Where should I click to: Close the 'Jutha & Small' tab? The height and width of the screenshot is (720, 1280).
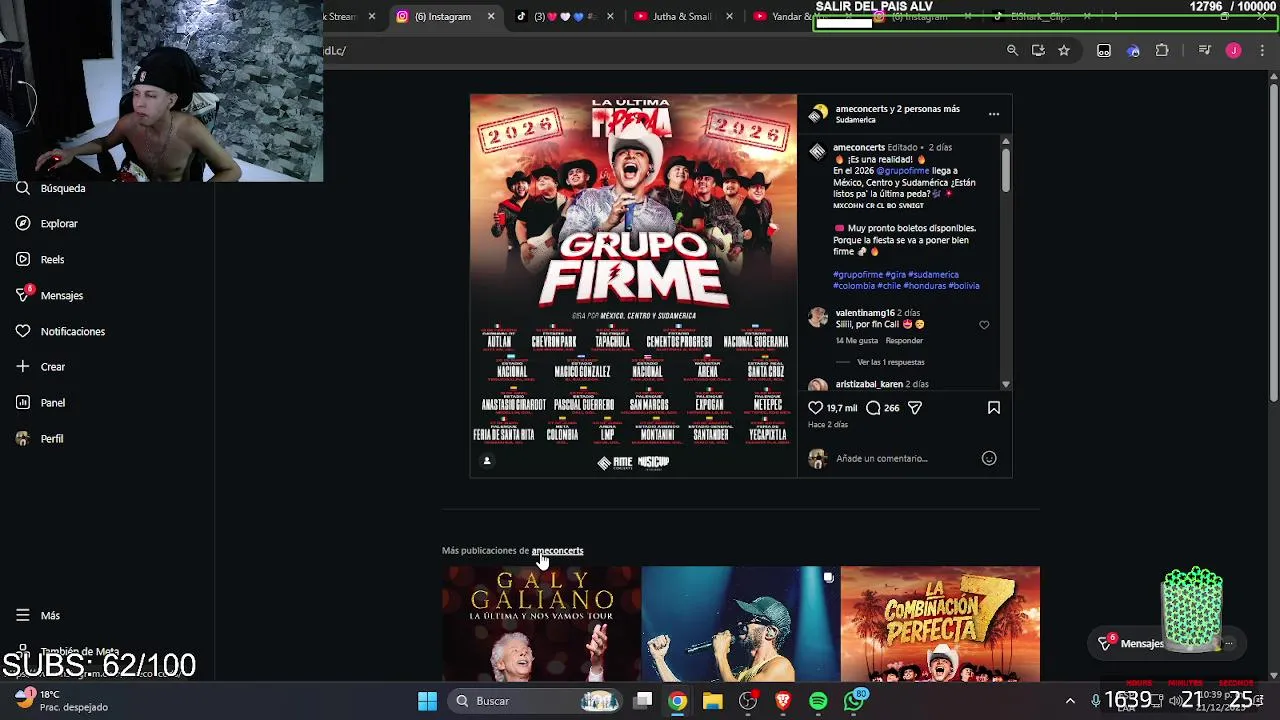729,16
